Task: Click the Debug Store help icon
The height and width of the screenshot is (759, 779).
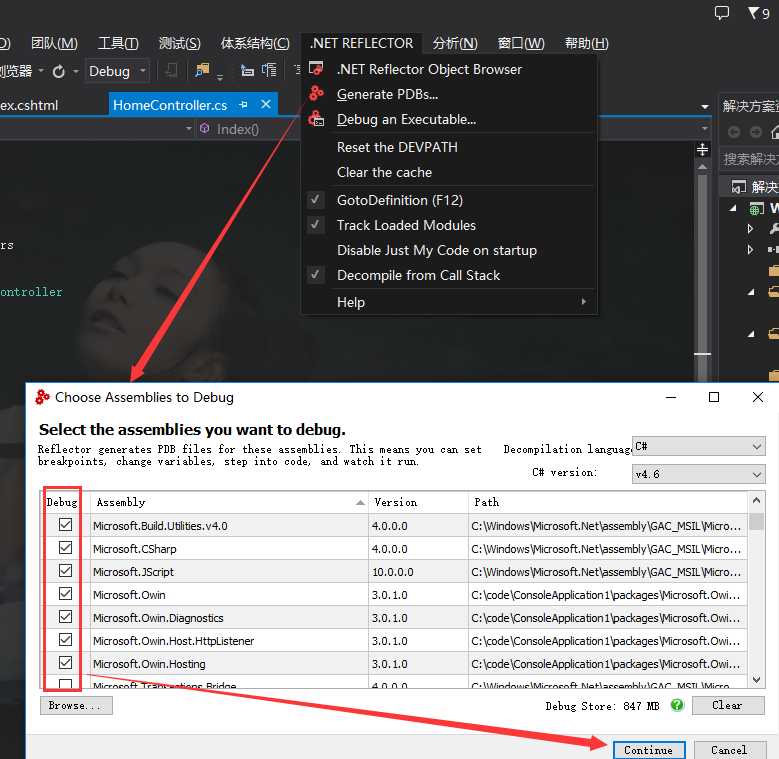Action: 677,705
